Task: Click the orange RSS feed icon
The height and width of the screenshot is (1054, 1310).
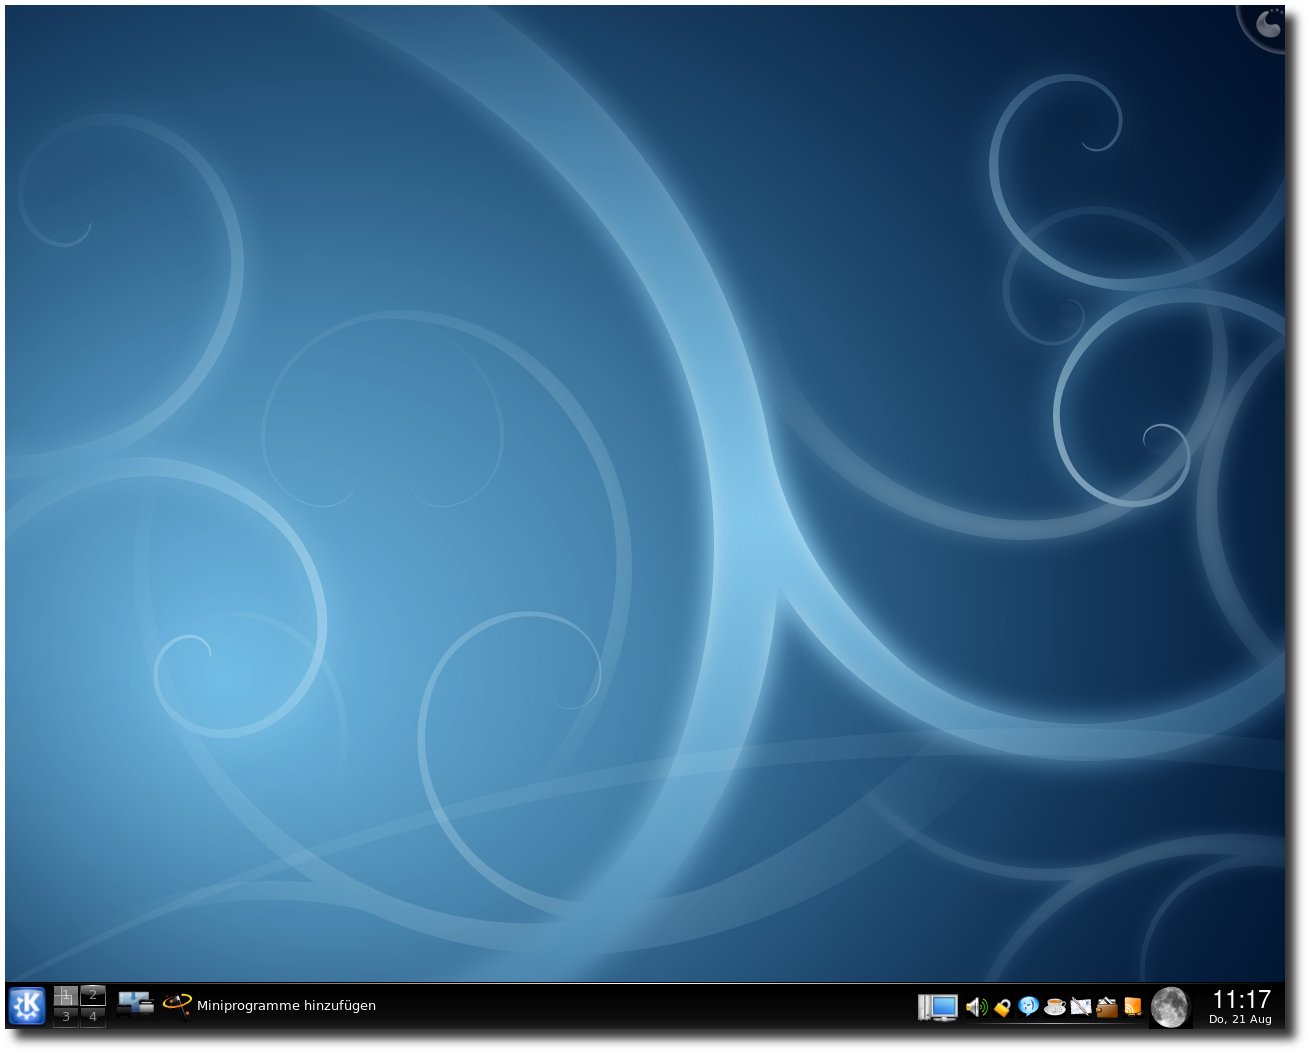Action: click(1132, 1007)
